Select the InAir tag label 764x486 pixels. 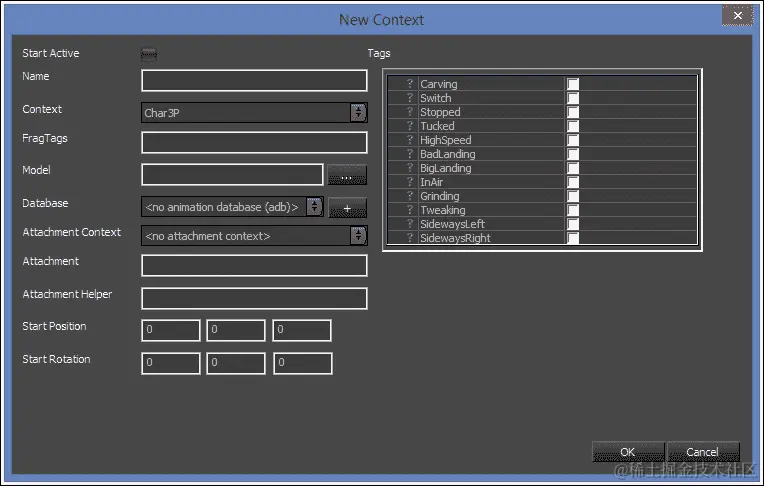pyautogui.click(x=432, y=182)
